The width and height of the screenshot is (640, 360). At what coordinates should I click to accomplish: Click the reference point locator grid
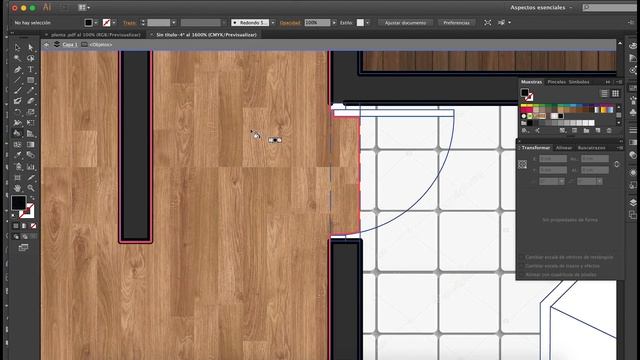[522, 164]
